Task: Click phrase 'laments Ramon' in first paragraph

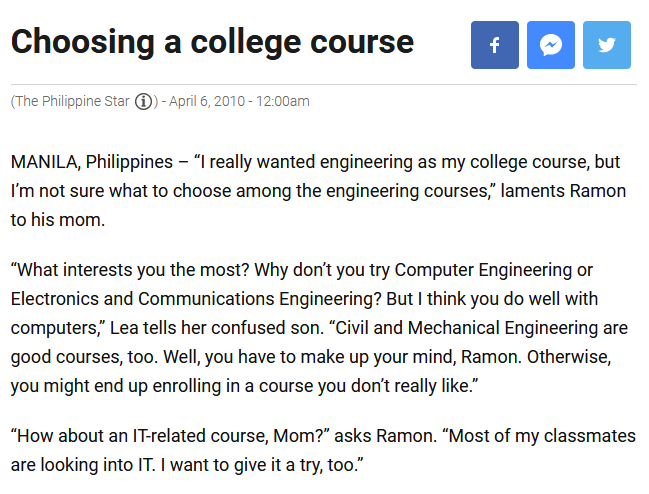Action: point(563,191)
